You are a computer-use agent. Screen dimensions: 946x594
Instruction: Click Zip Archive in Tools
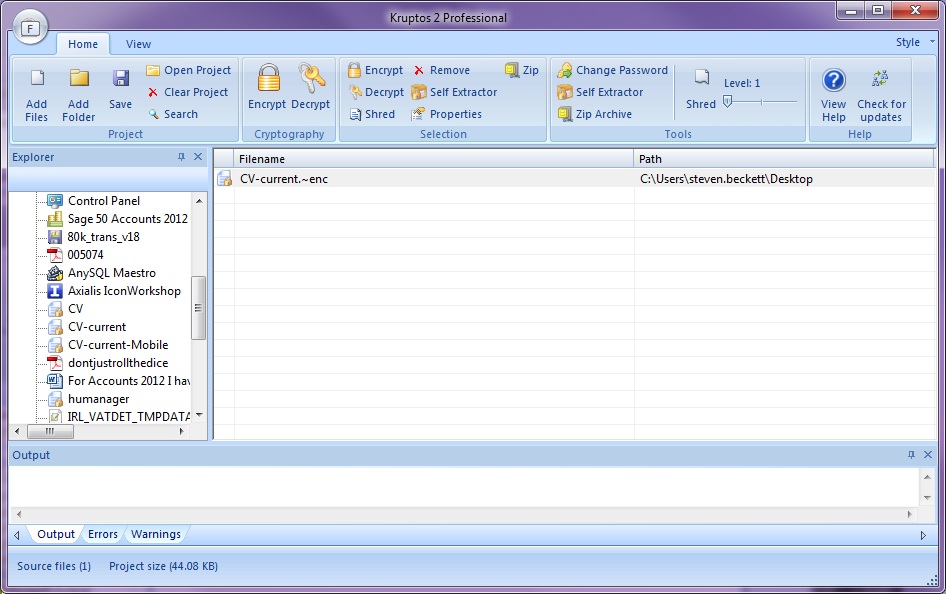click(595, 114)
